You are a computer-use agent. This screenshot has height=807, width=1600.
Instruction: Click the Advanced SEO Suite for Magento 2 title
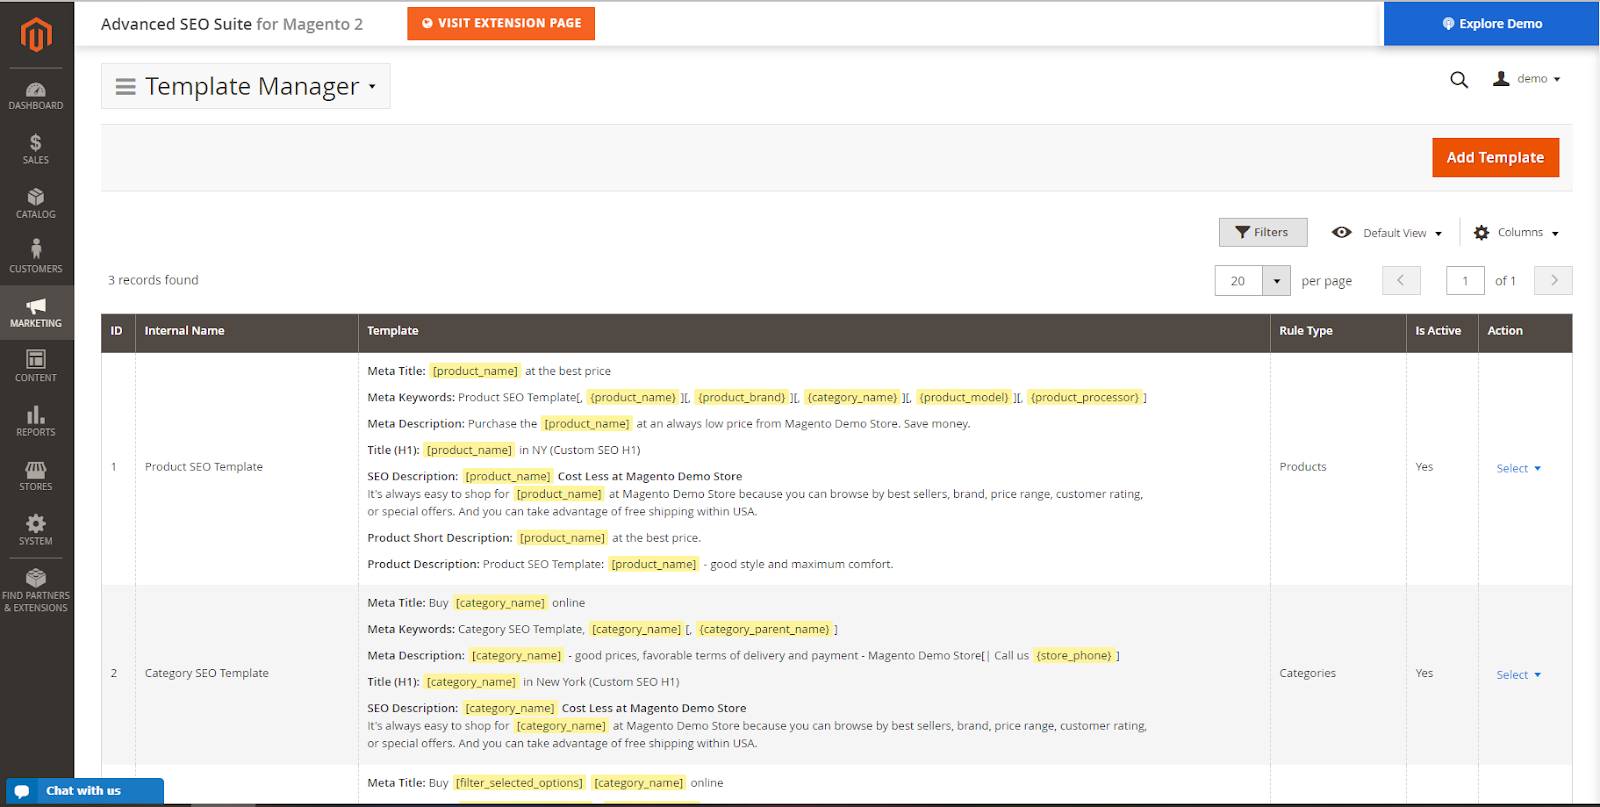click(x=232, y=24)
